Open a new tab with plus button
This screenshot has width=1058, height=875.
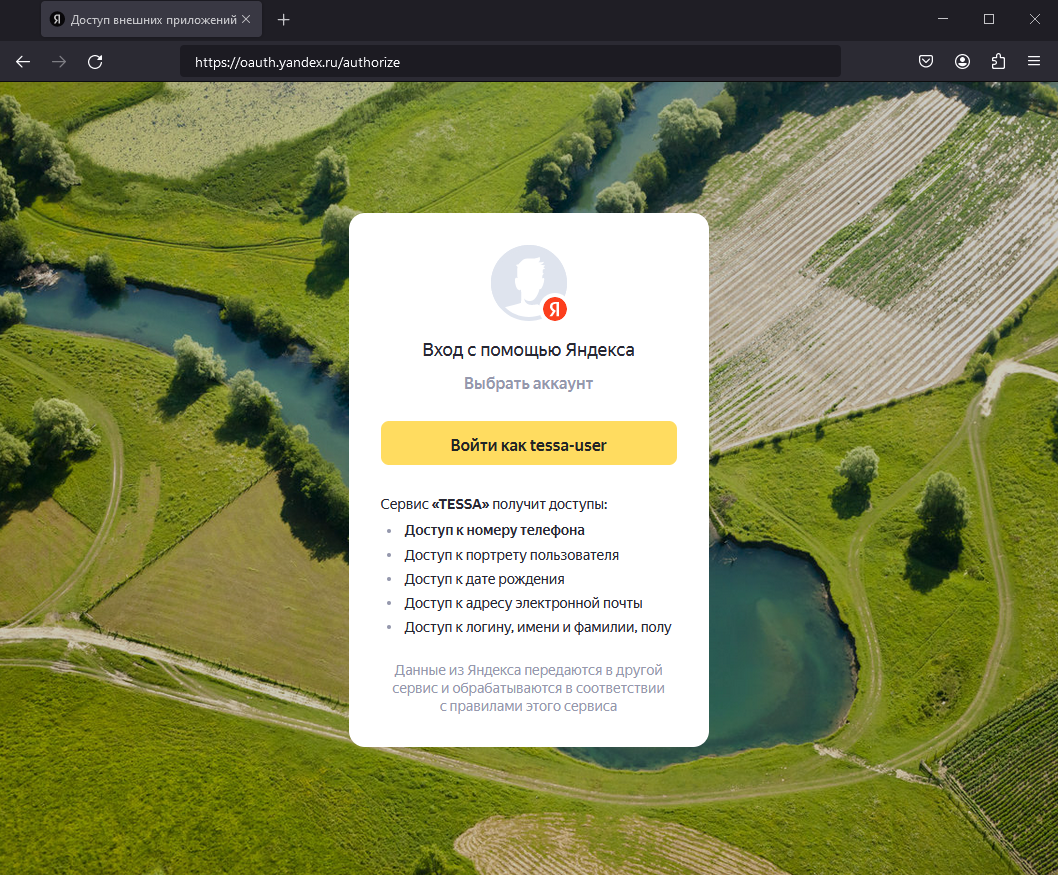[x=284, y=20]
